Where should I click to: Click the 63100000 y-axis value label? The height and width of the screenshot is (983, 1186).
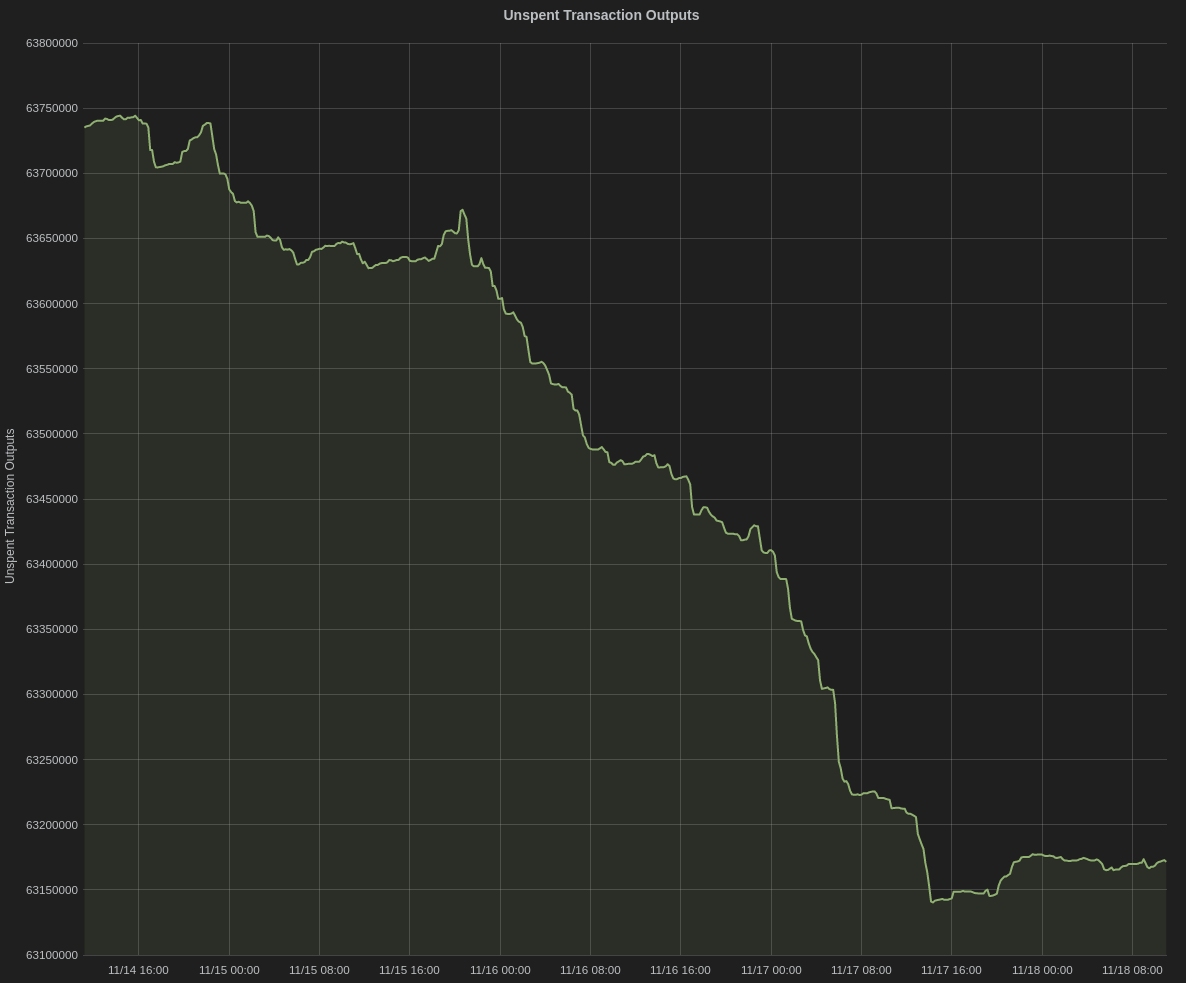(x=52, y=955)
